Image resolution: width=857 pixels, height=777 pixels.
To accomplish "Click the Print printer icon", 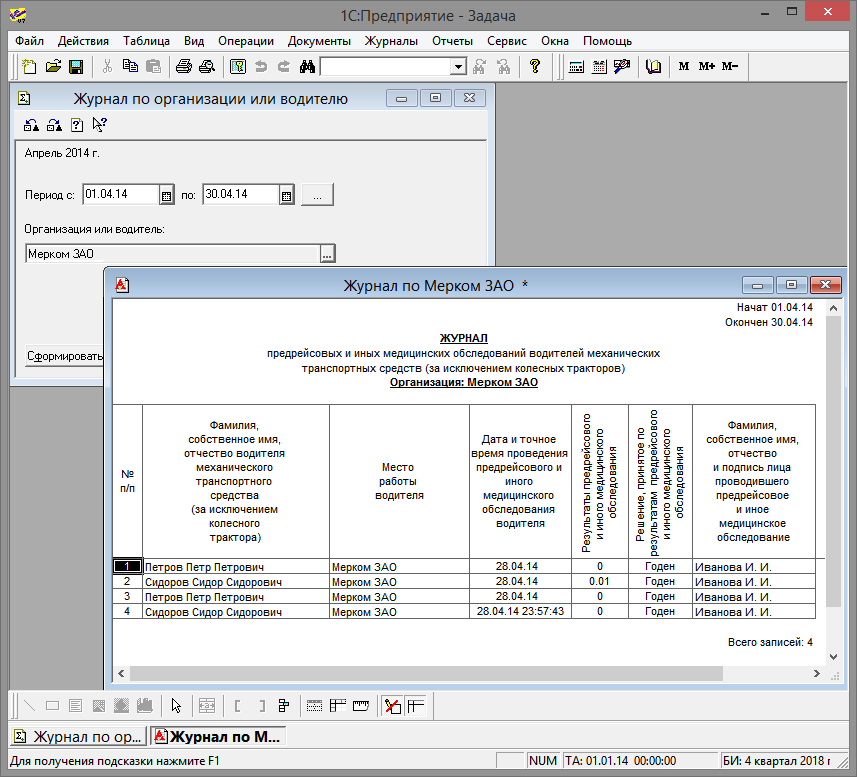I will click(184, 67).
